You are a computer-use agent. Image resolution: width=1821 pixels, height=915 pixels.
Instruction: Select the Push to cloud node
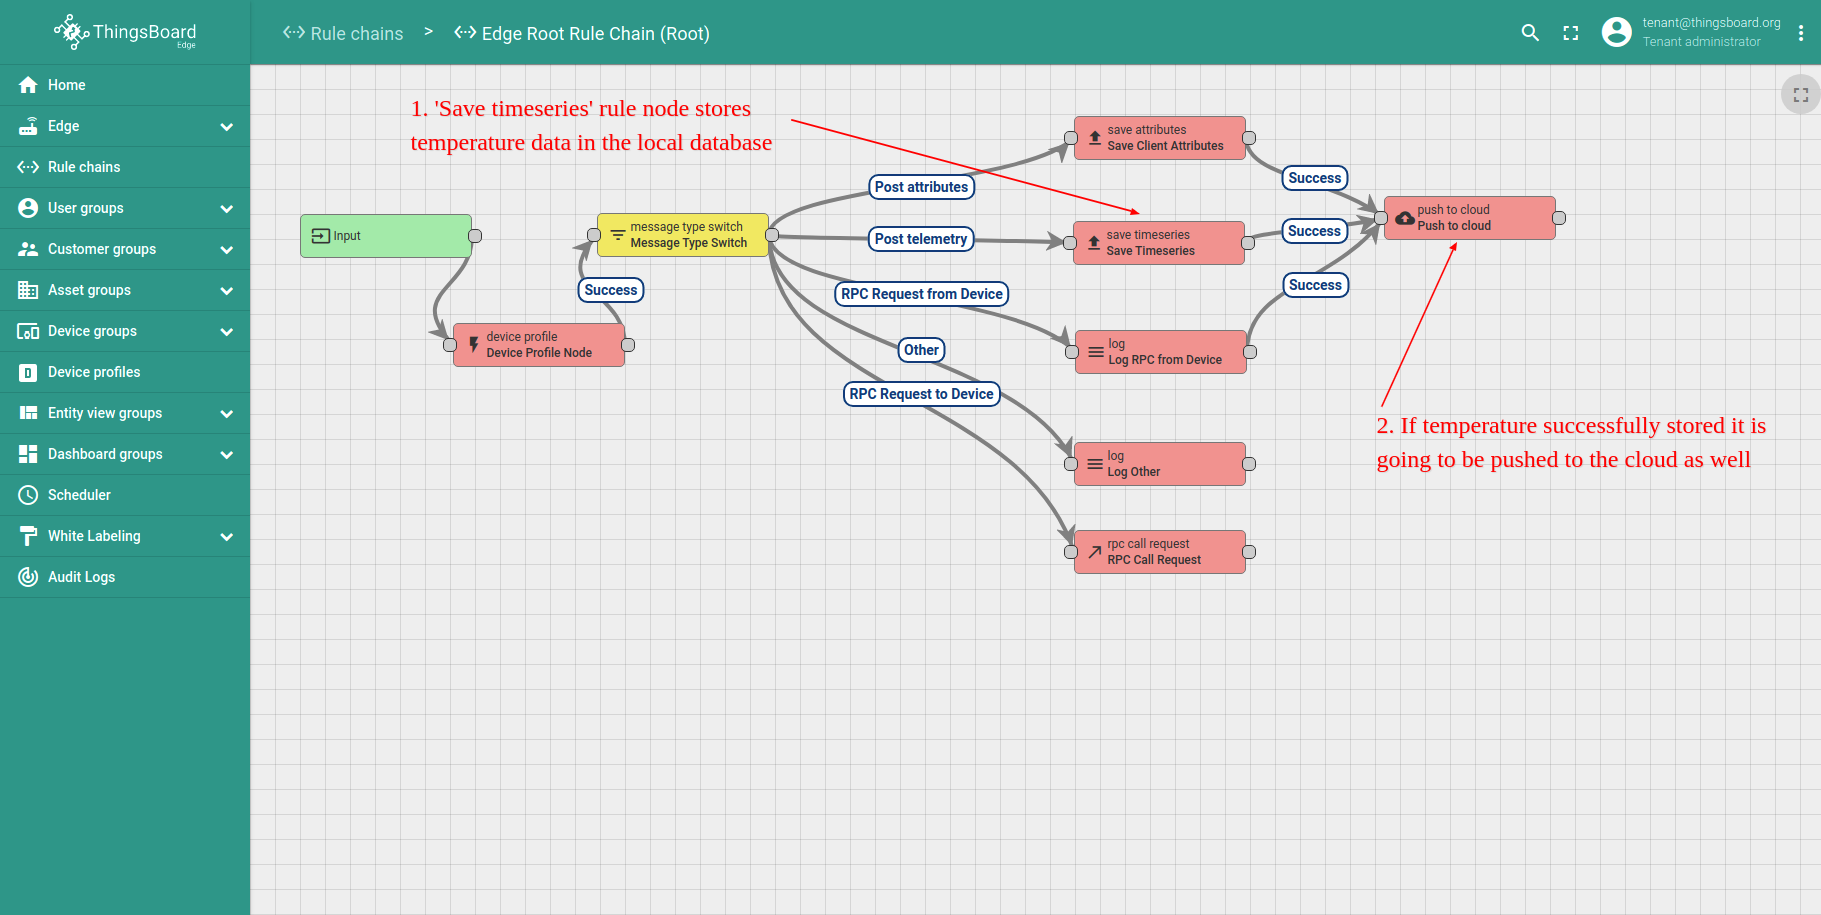pos(1470,218)
